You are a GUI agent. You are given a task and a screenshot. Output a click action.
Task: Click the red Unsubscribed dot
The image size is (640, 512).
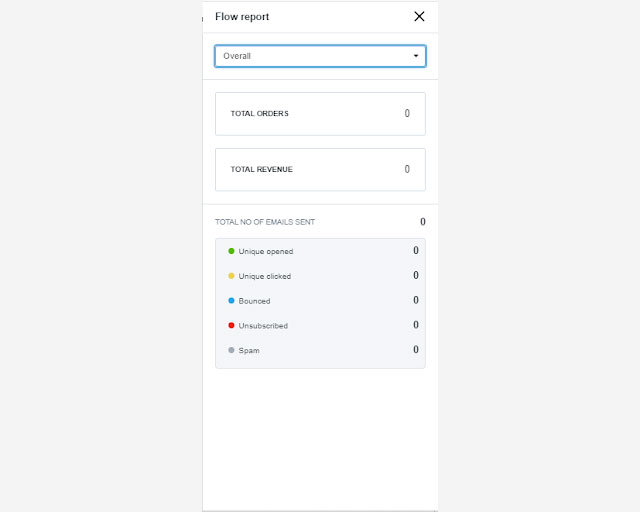[x=231, y=325]
